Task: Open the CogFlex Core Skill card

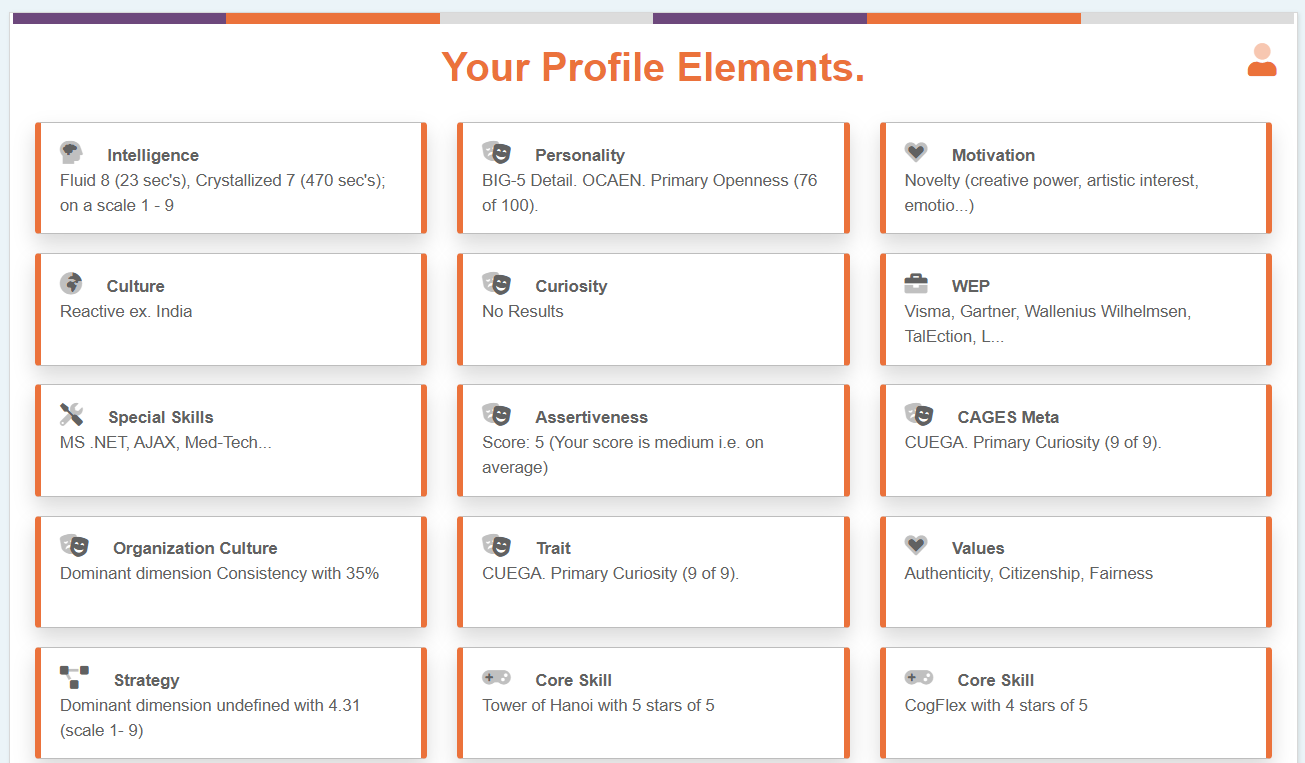Action: (1075, 702)
